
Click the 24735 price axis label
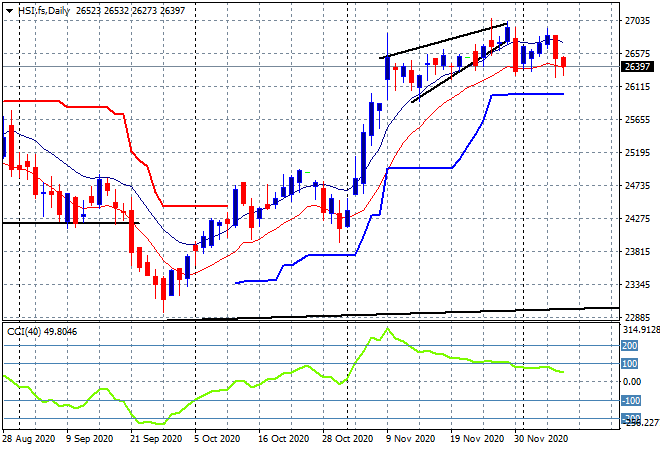pos(637,185)
